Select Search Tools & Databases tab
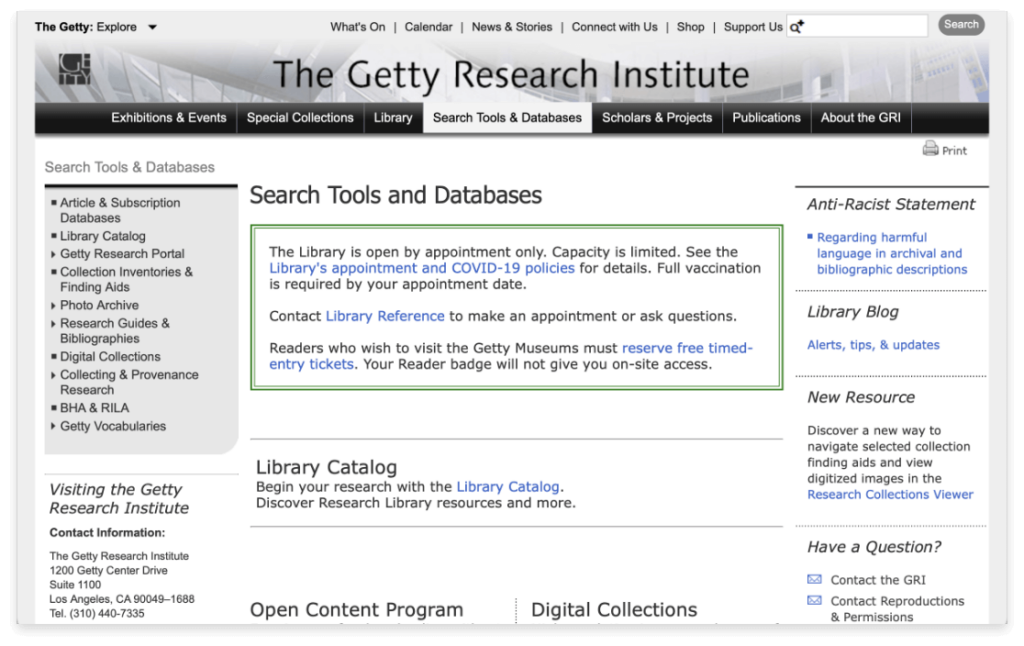Image resolution: width=1024 pixels, height=646 pixels. point(507,118)
